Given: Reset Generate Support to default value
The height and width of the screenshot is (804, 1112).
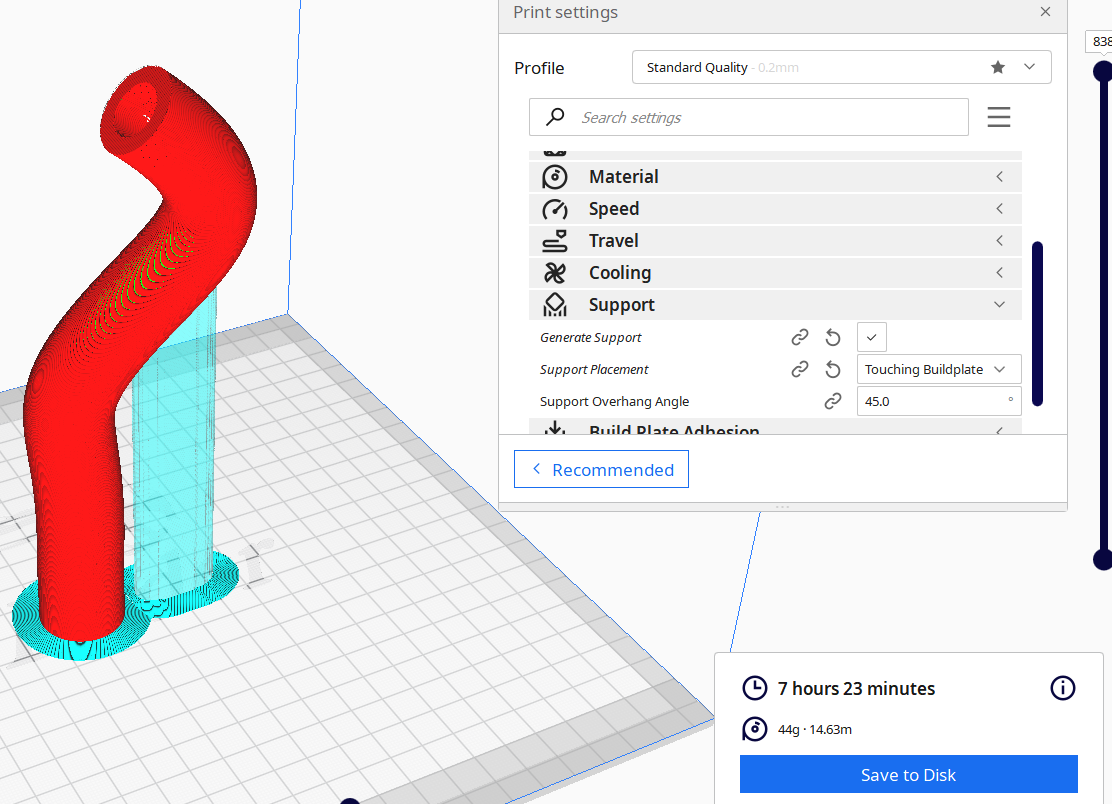Looking at the screenshot, I should pos(833,337).
